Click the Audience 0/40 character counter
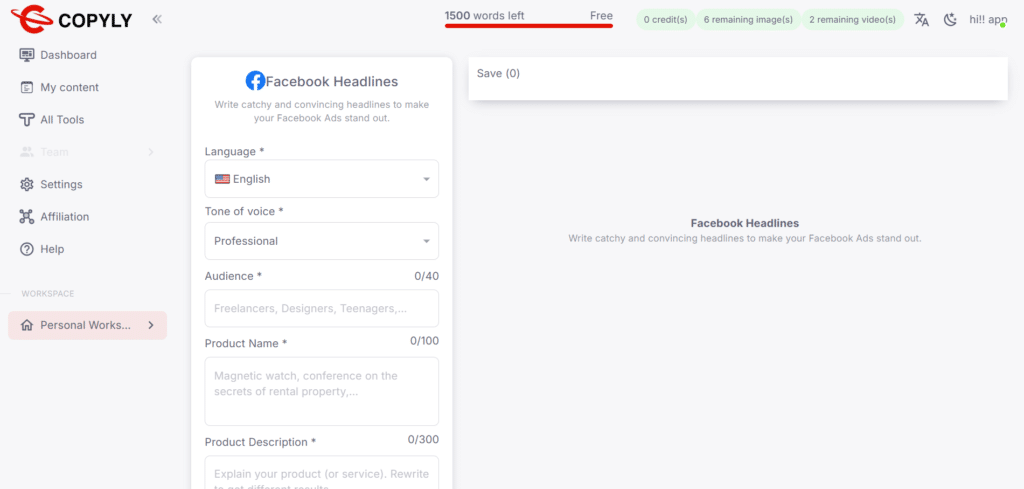Screen dimensions: 1024x489 coord(426,276)
